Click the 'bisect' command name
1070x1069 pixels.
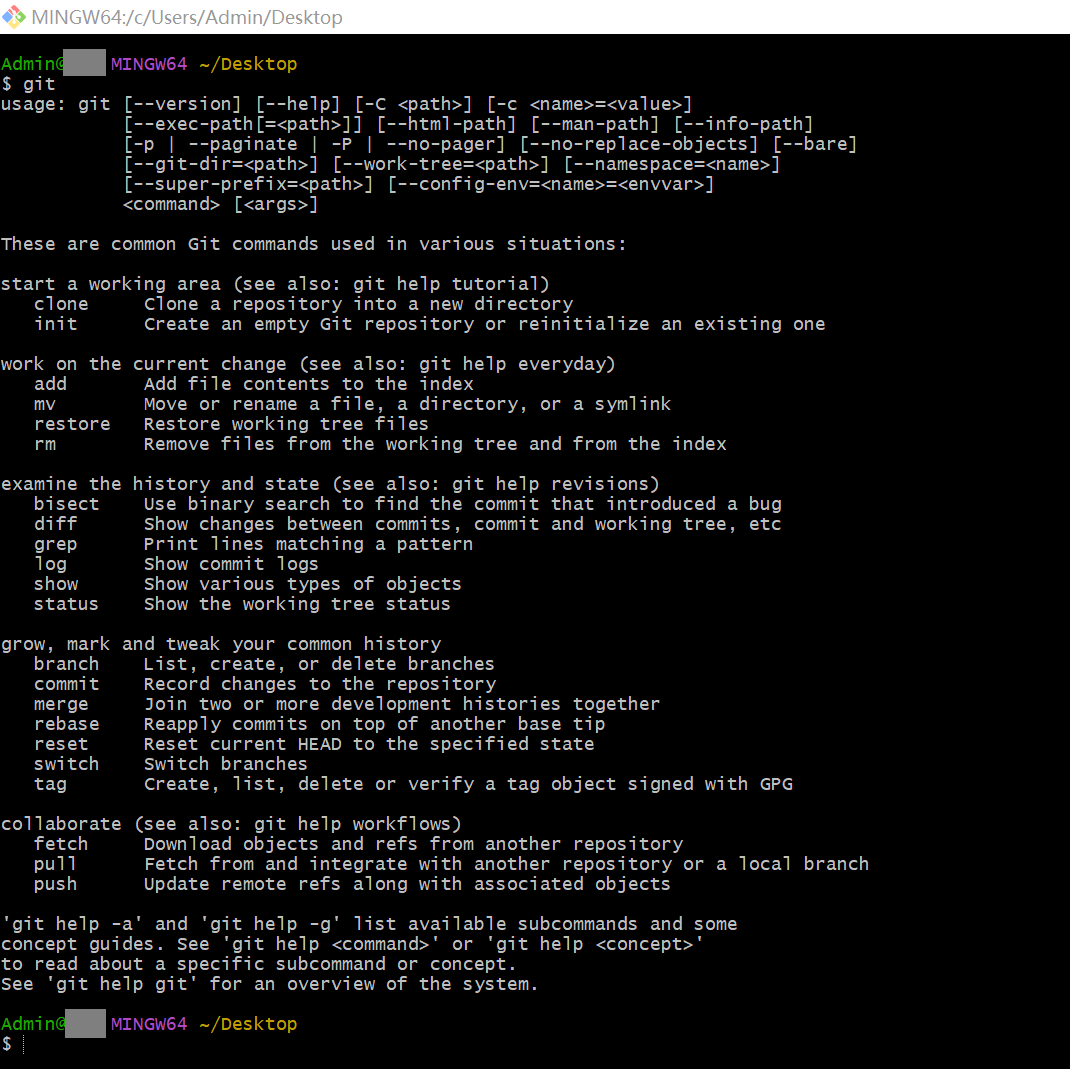click(67, 504)
